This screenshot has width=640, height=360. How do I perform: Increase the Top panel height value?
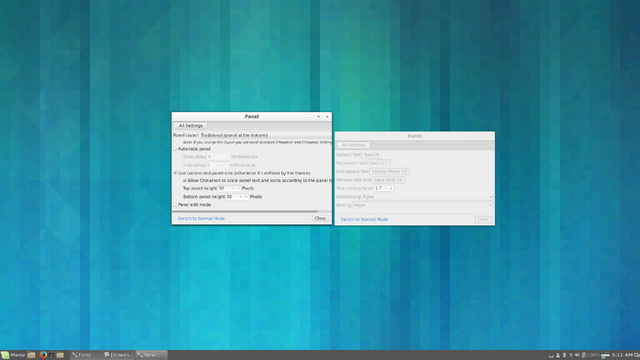pos(238,189)
